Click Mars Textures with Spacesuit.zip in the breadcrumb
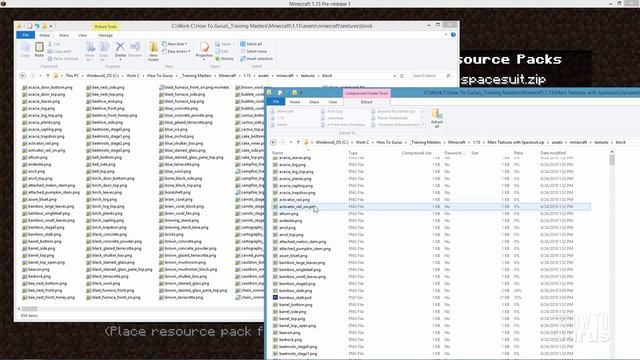 516,142
